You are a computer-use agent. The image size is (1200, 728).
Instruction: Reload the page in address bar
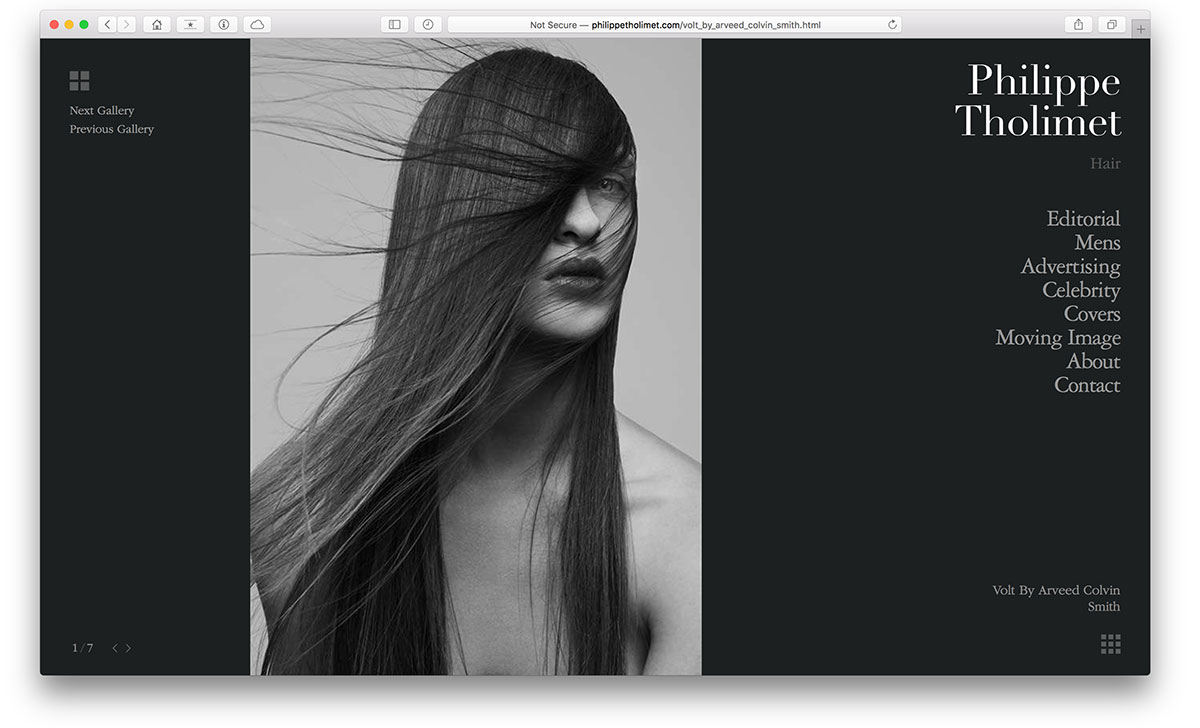892,24
